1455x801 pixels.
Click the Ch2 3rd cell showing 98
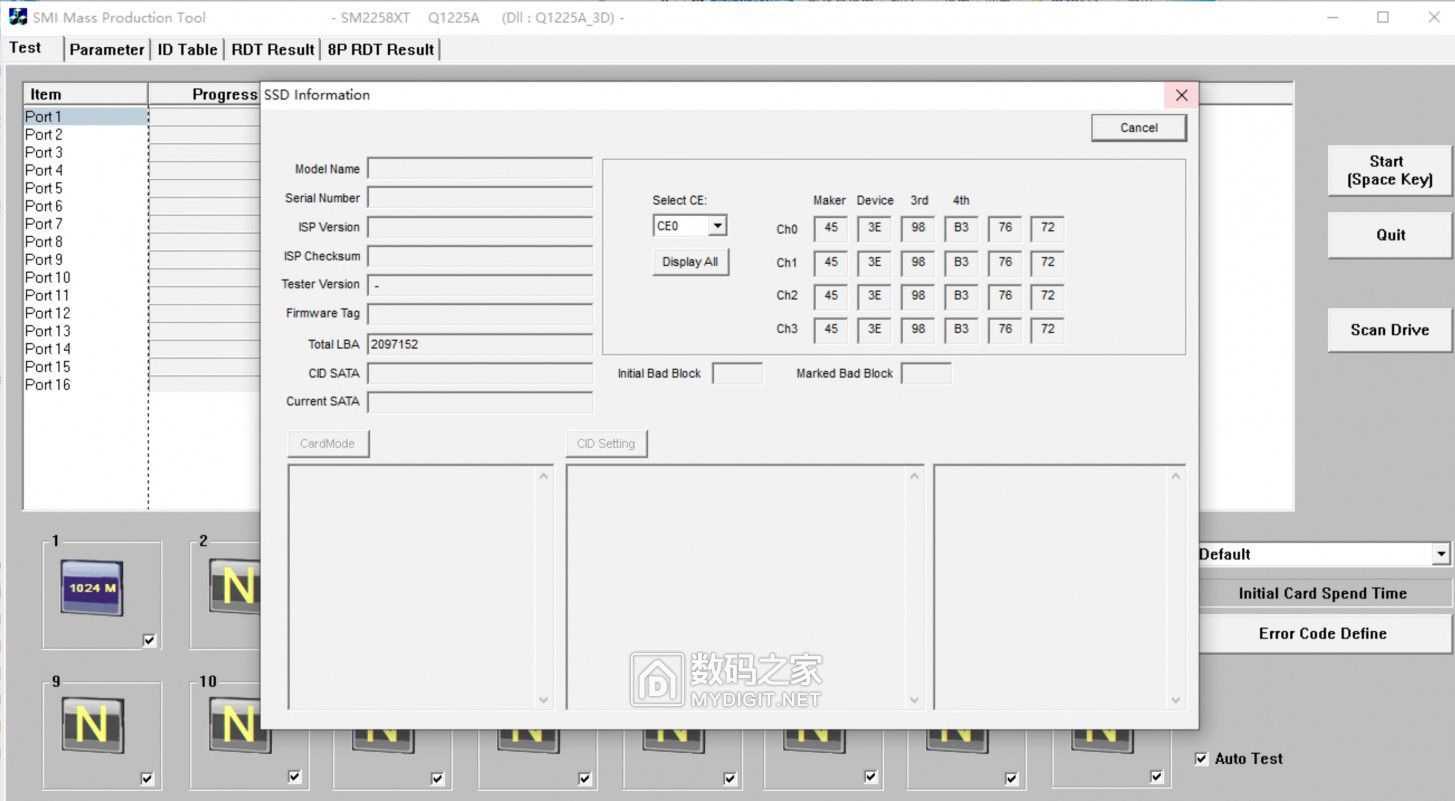coord(918,295)
